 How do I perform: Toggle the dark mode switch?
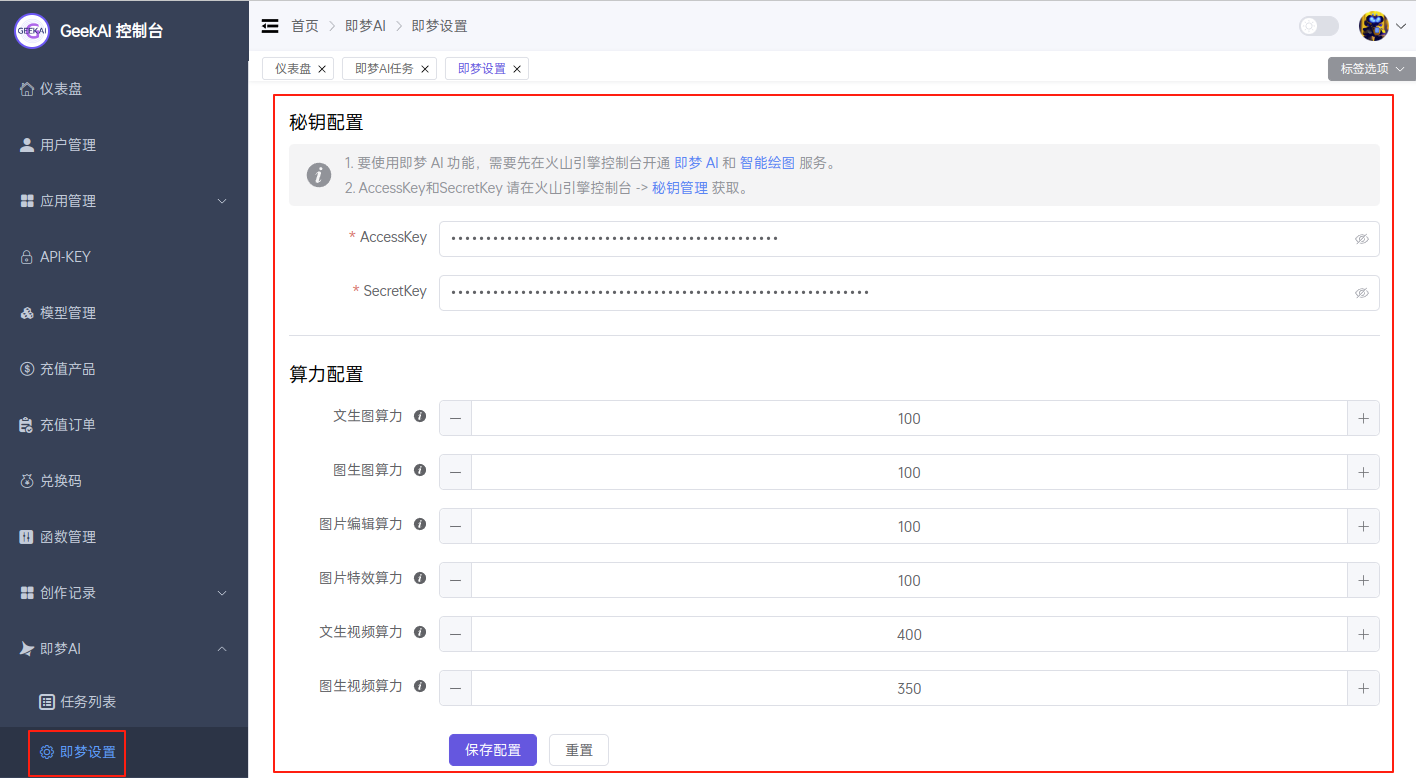(1318, 26)
